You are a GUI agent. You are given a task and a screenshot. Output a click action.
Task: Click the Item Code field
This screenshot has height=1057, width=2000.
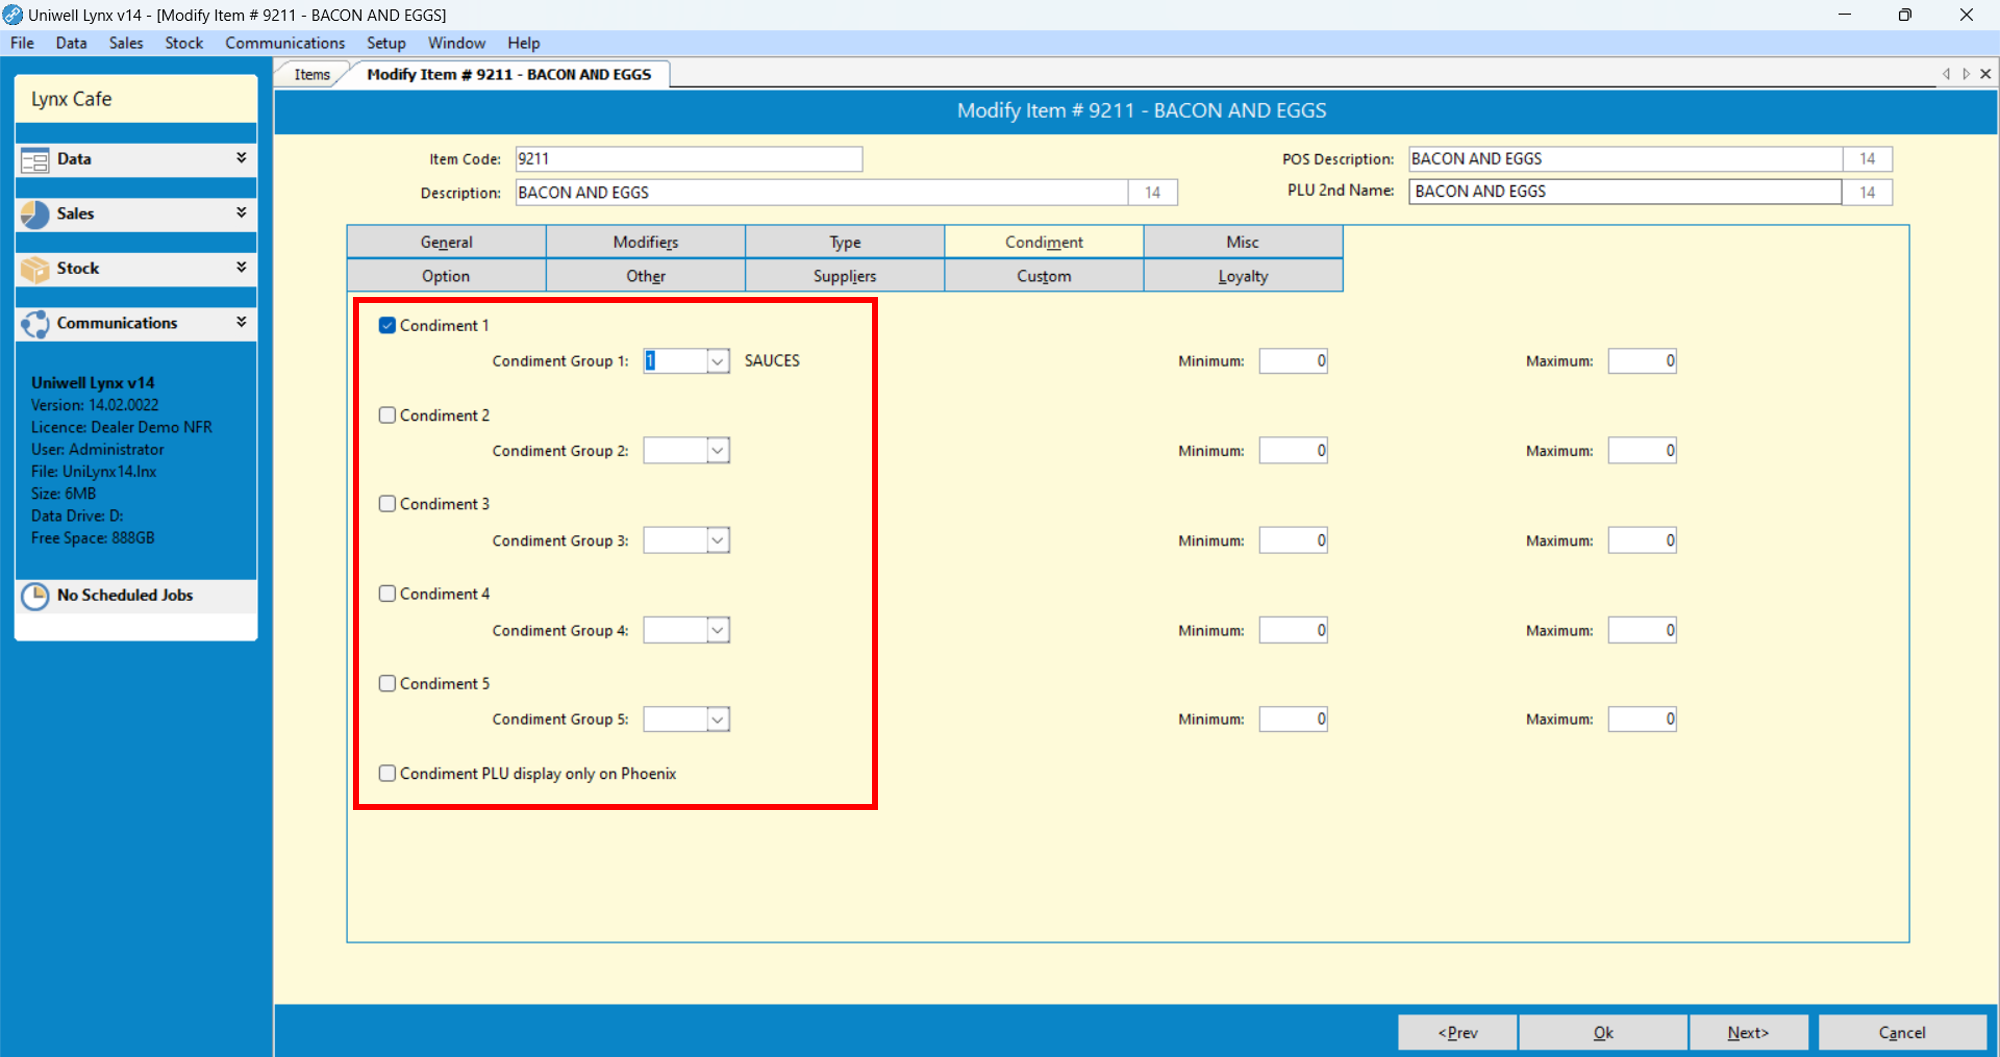[689, 159]
